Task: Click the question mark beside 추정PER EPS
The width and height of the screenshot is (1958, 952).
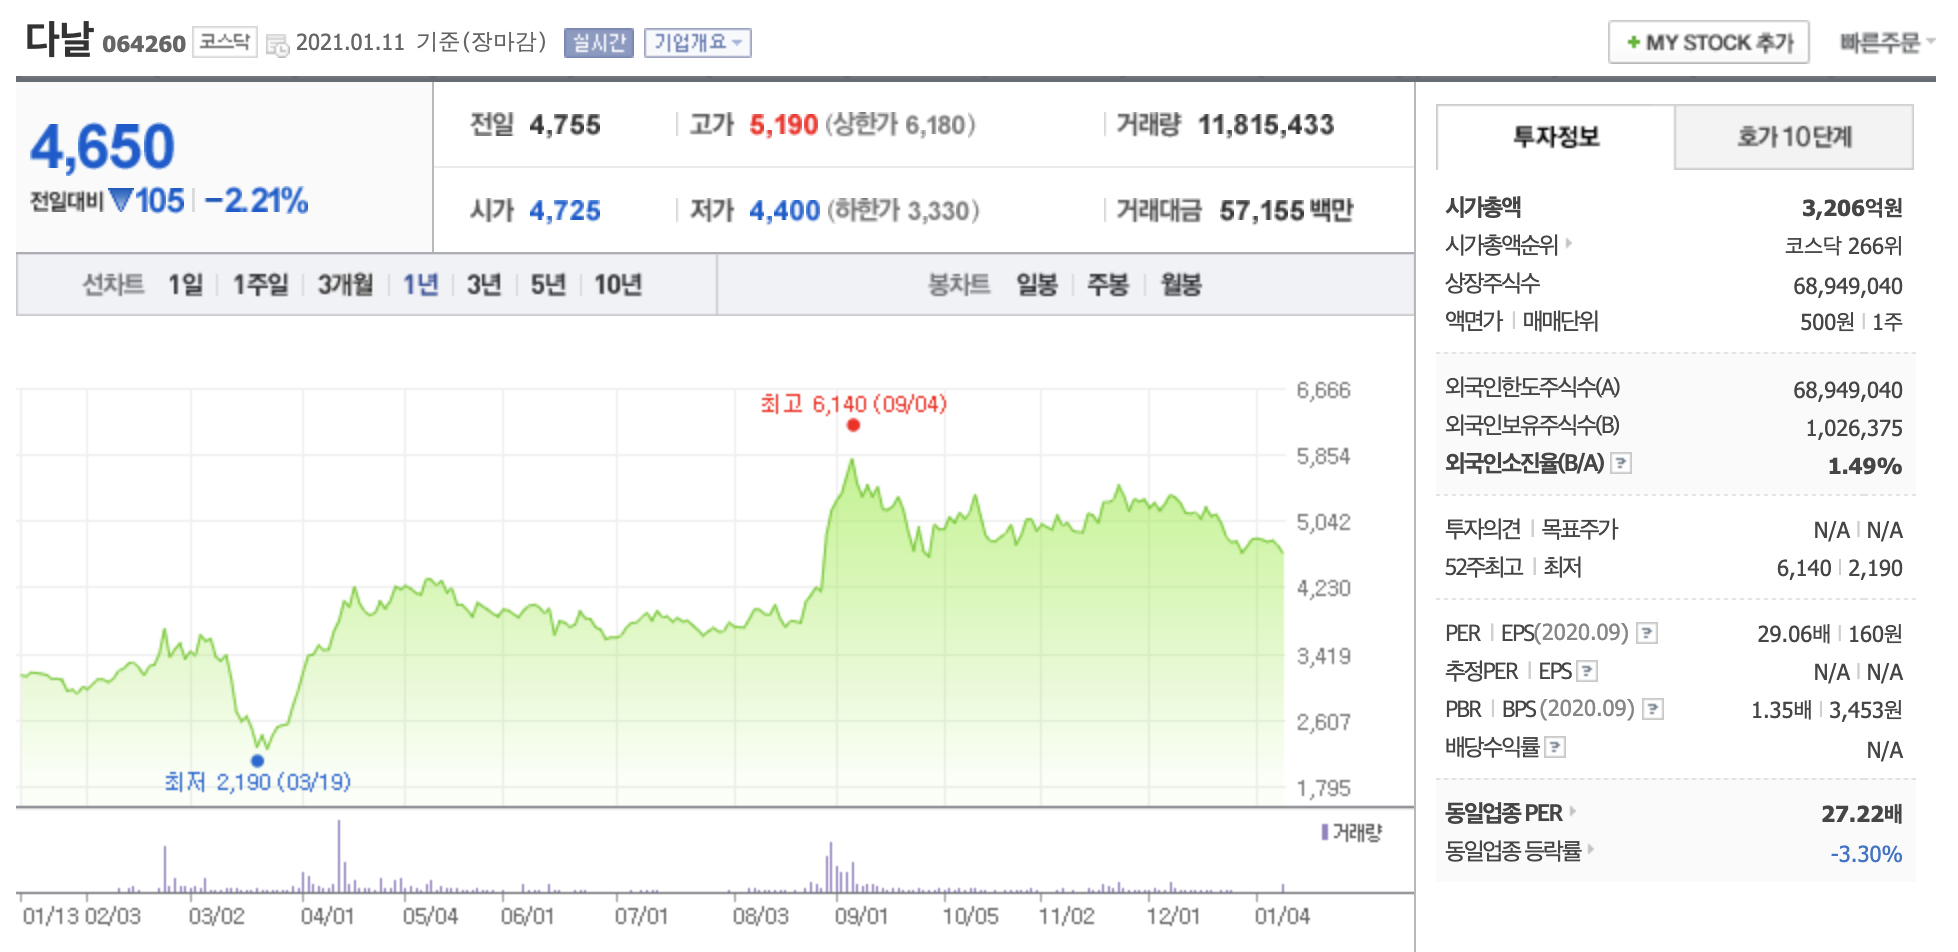Action: click(1586, 671)
